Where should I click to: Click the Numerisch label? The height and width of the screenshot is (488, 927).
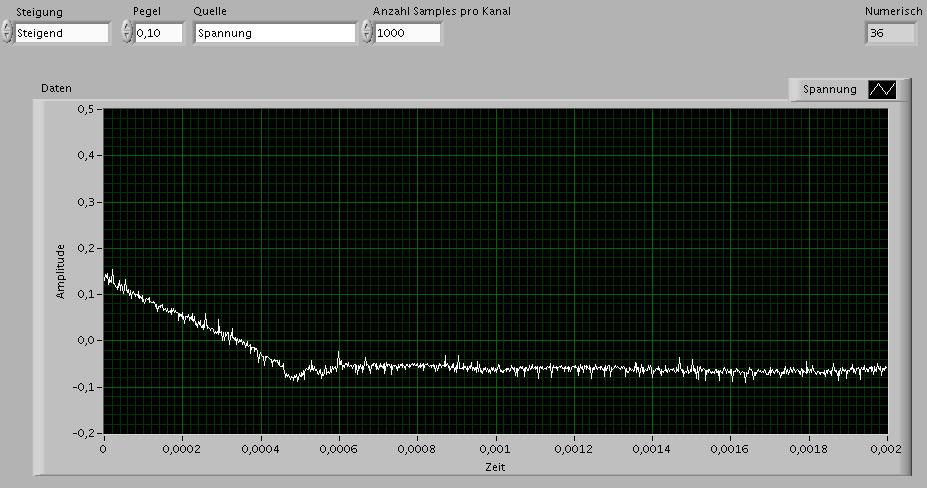point(893,11)
